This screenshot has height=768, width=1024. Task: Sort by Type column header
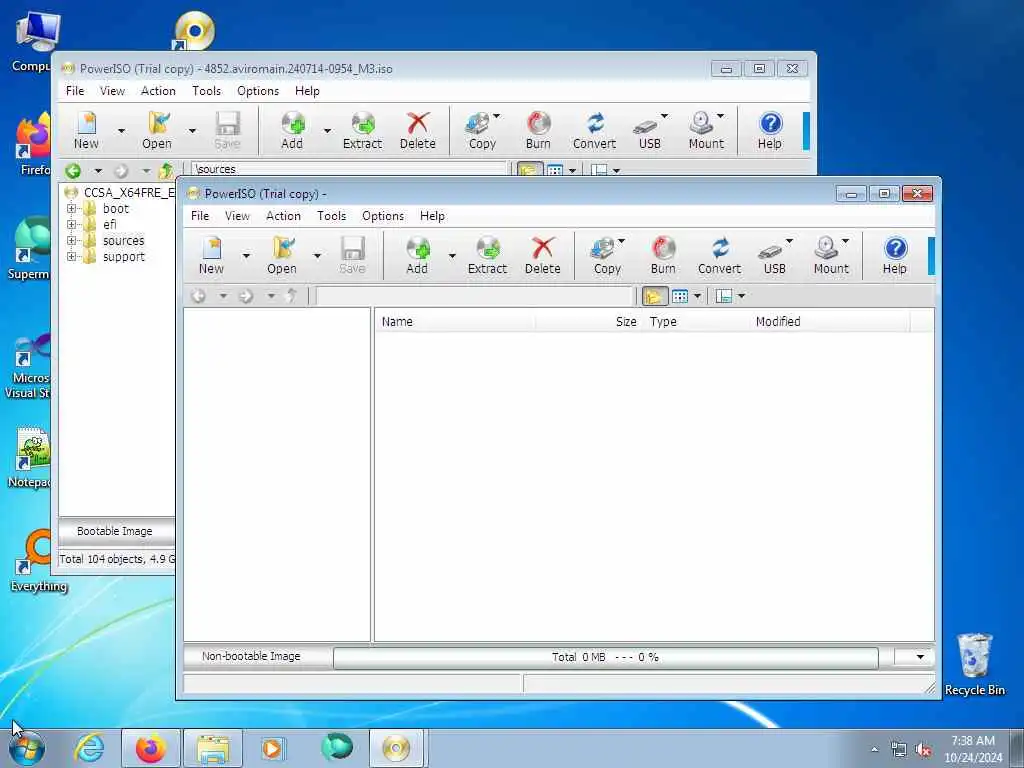696,322
